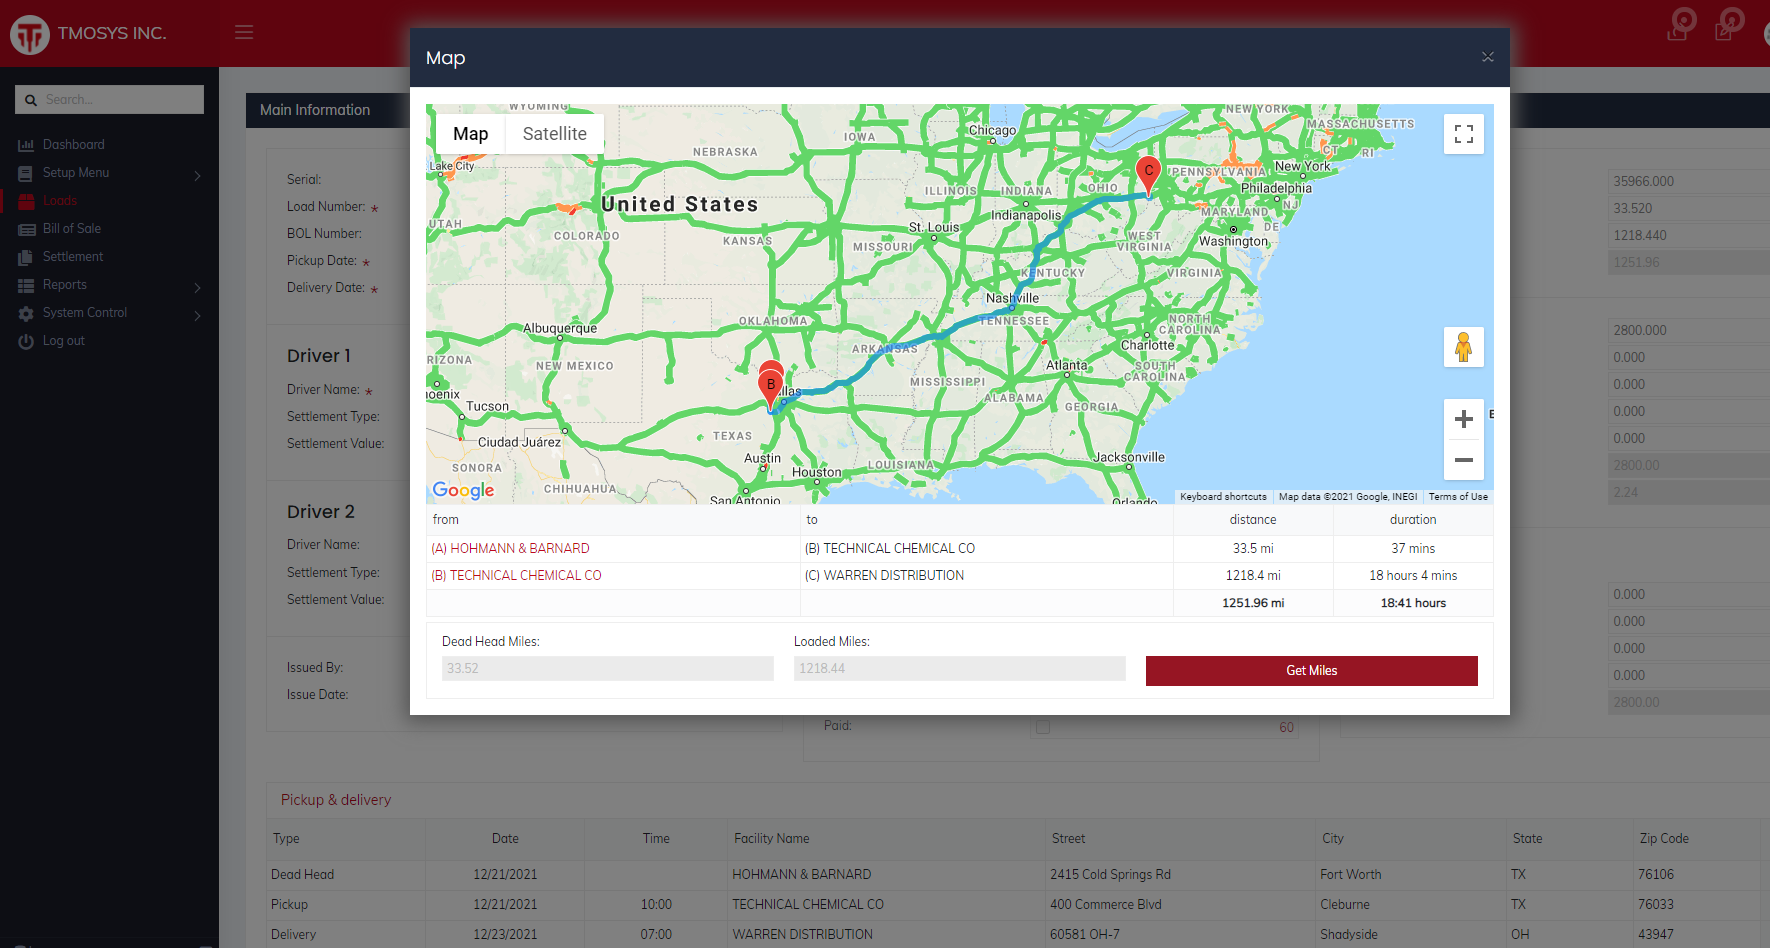1770x948 pixels.
Task: Click (A) HOHMANN & BARNARD origin
Action: (x=510, y=548)
